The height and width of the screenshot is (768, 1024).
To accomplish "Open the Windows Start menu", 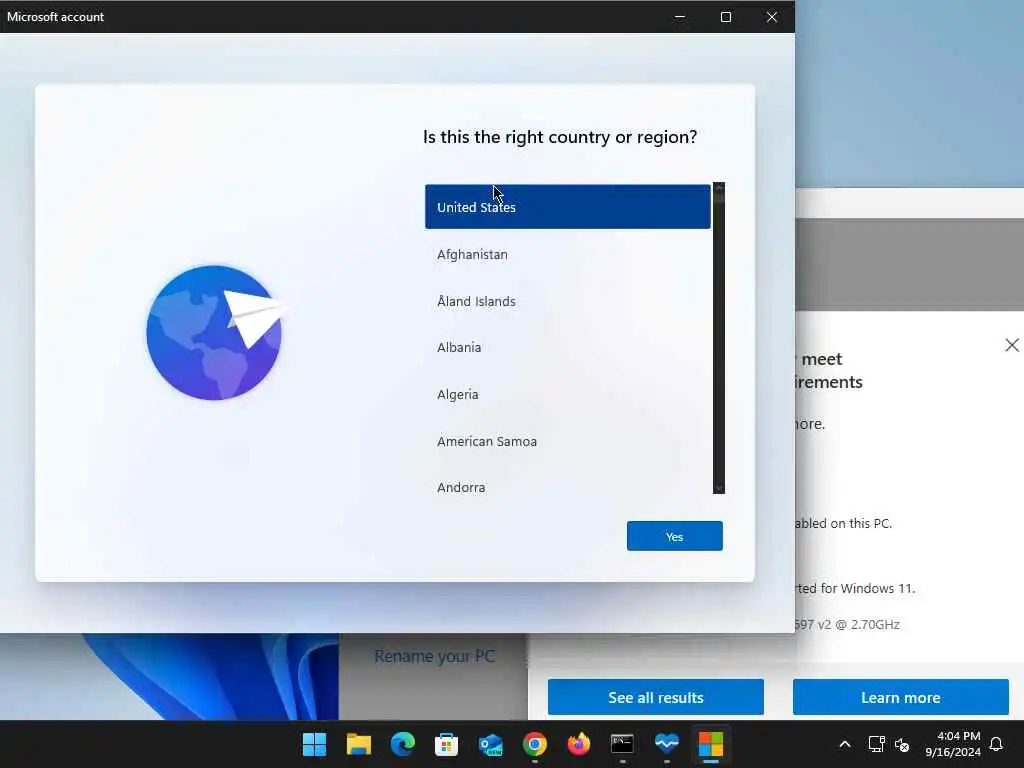I will (x=315, y=744).
